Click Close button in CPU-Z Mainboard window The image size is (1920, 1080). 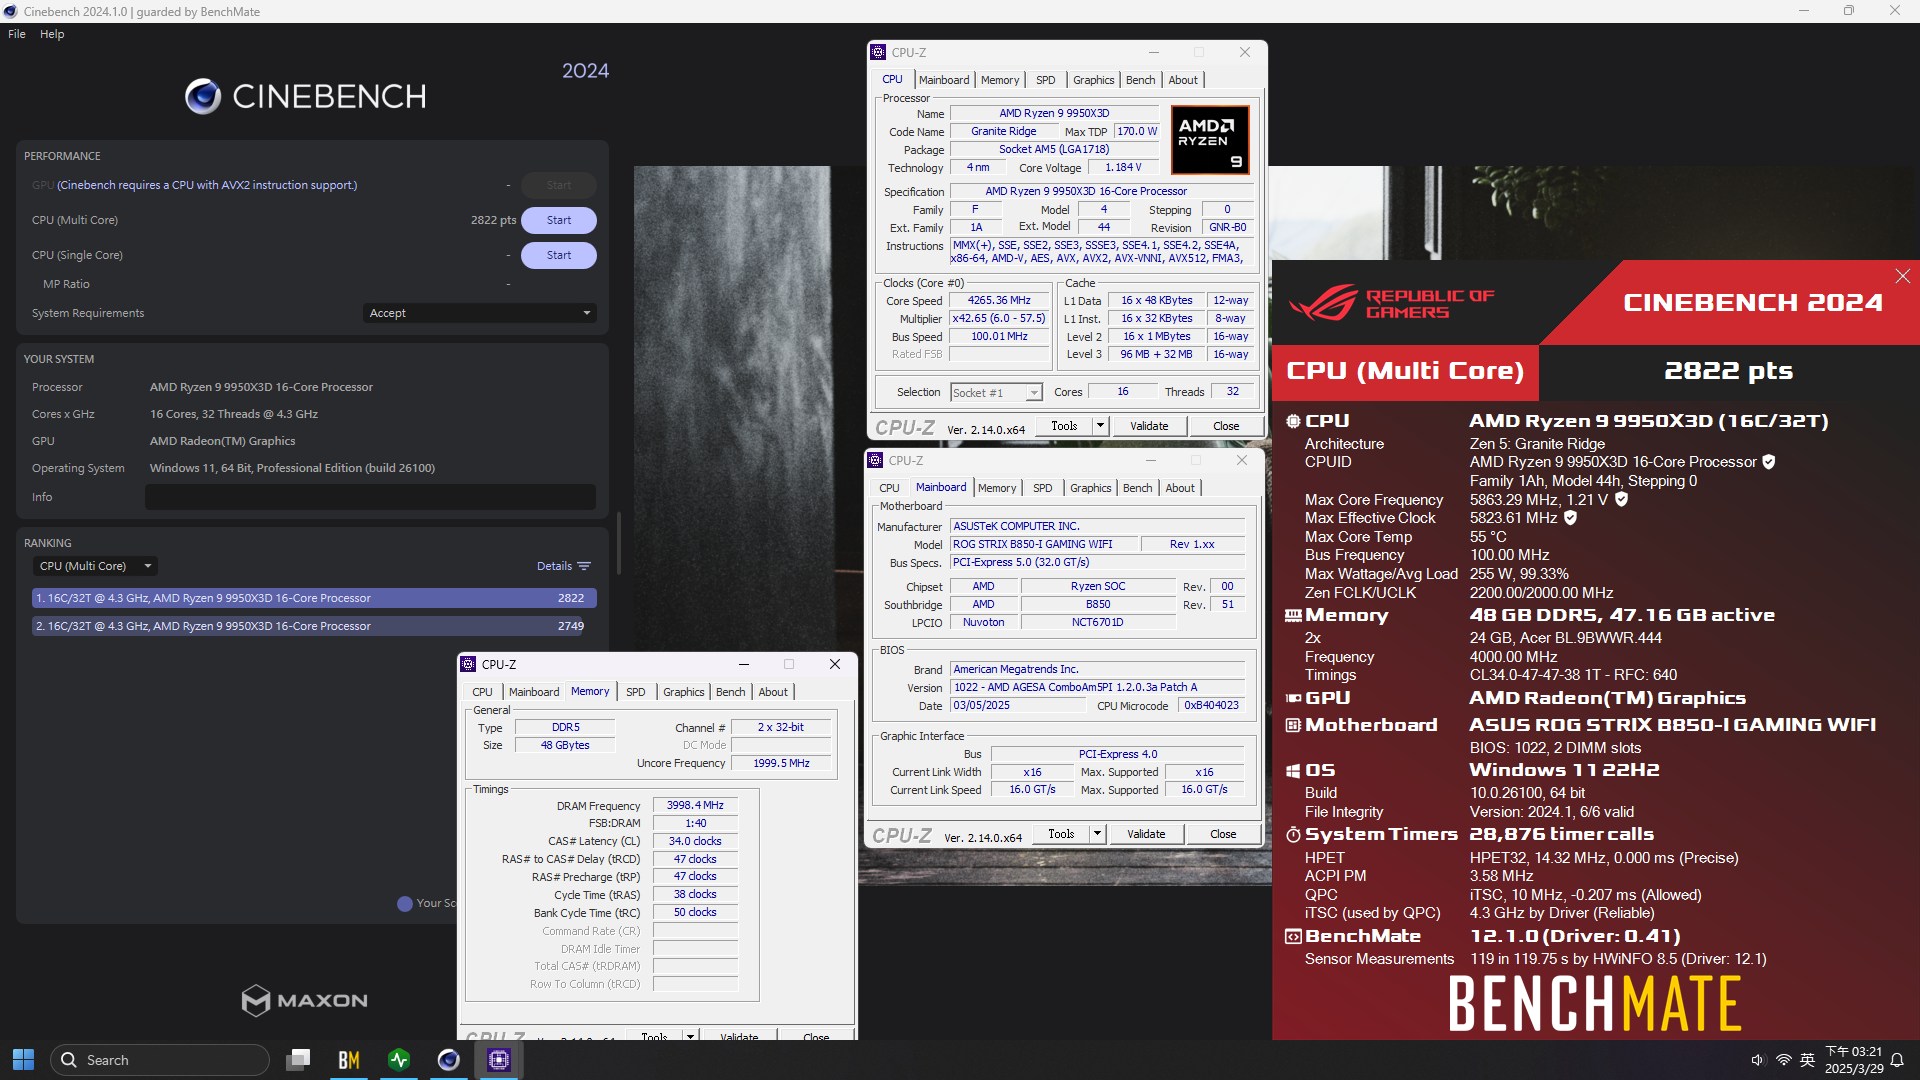(x=1223, y=834)
